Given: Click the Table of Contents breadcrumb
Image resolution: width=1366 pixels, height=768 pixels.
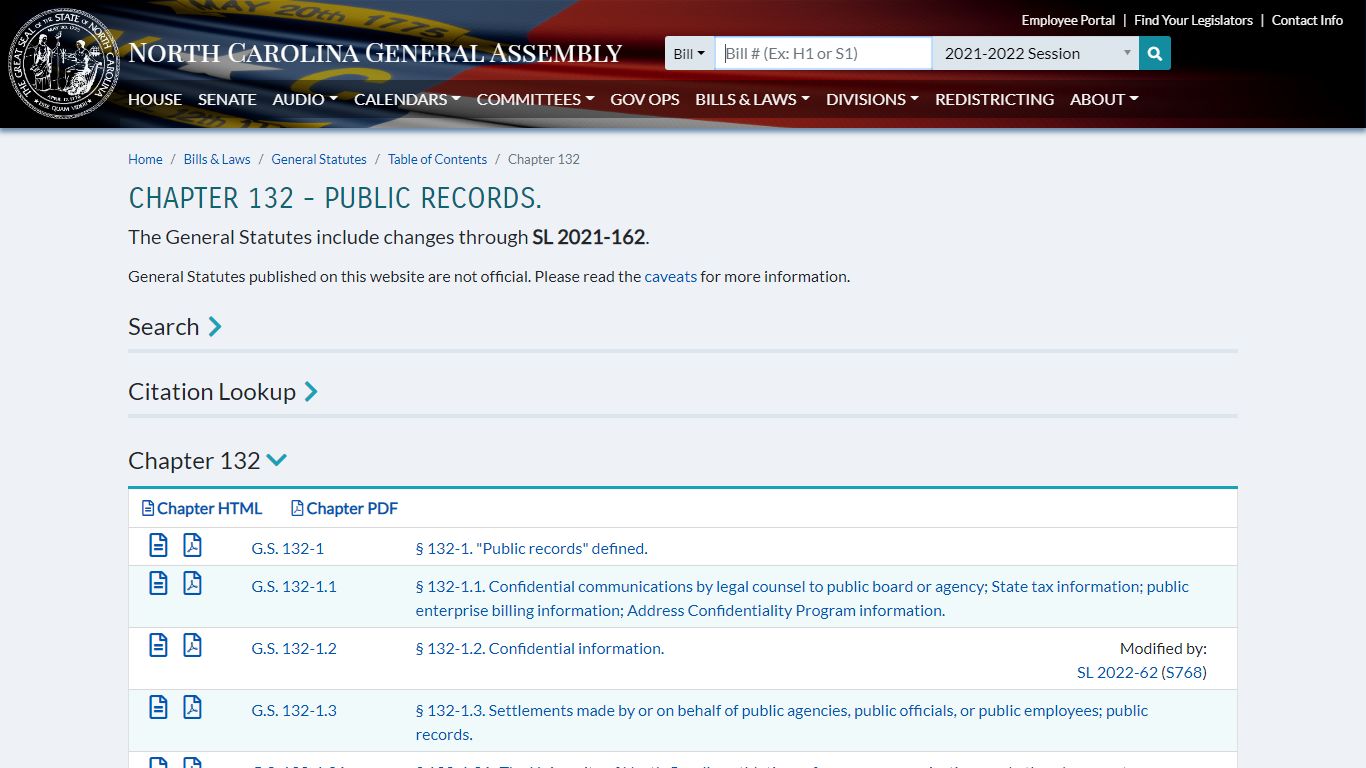Looking at the screenshot, I should pyautogui.click(x=437, y=159).
